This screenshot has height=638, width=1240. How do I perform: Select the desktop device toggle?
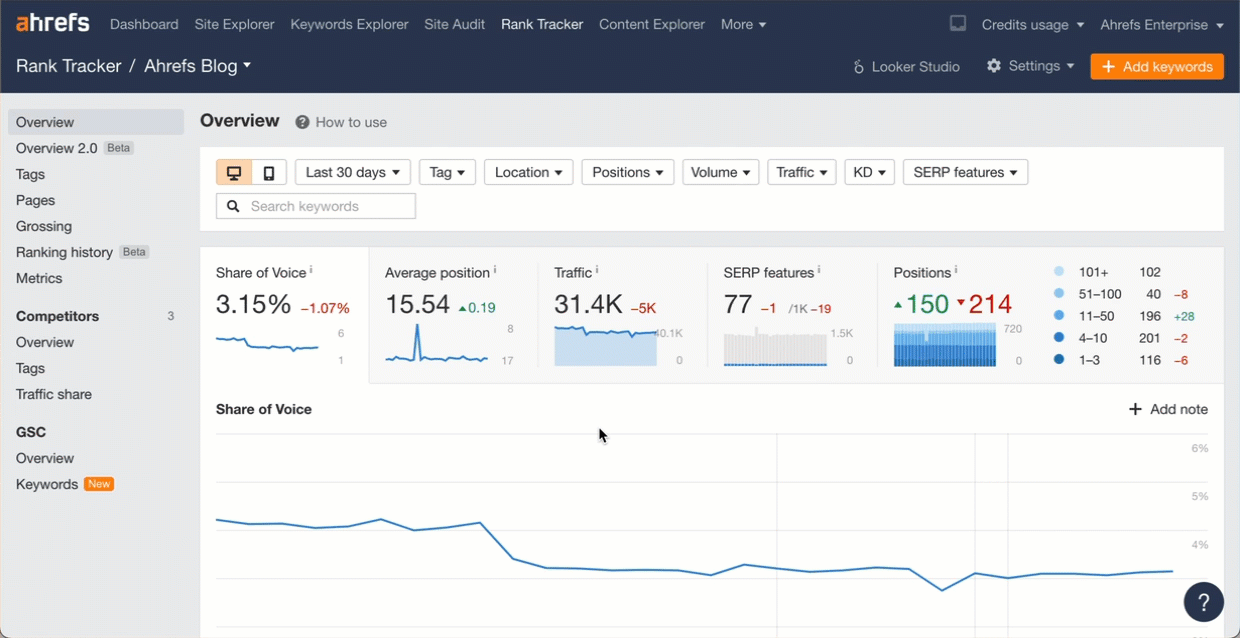[235, 171]
